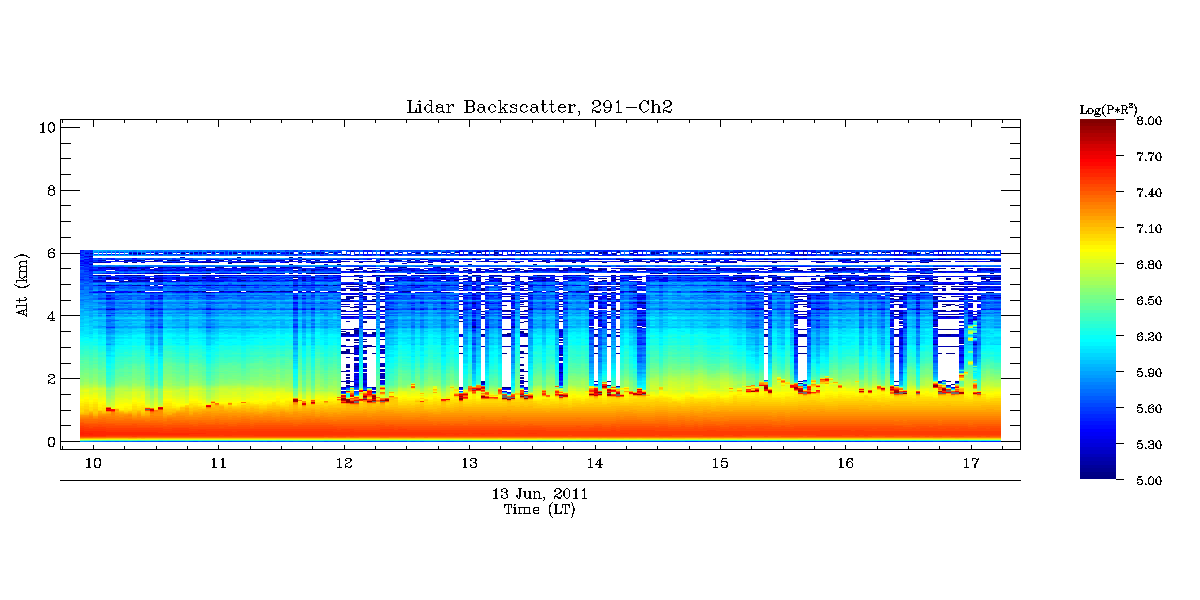Click the colorbar value 5.00
Screen dimensions: 1200x600
tap(1149, 481)
